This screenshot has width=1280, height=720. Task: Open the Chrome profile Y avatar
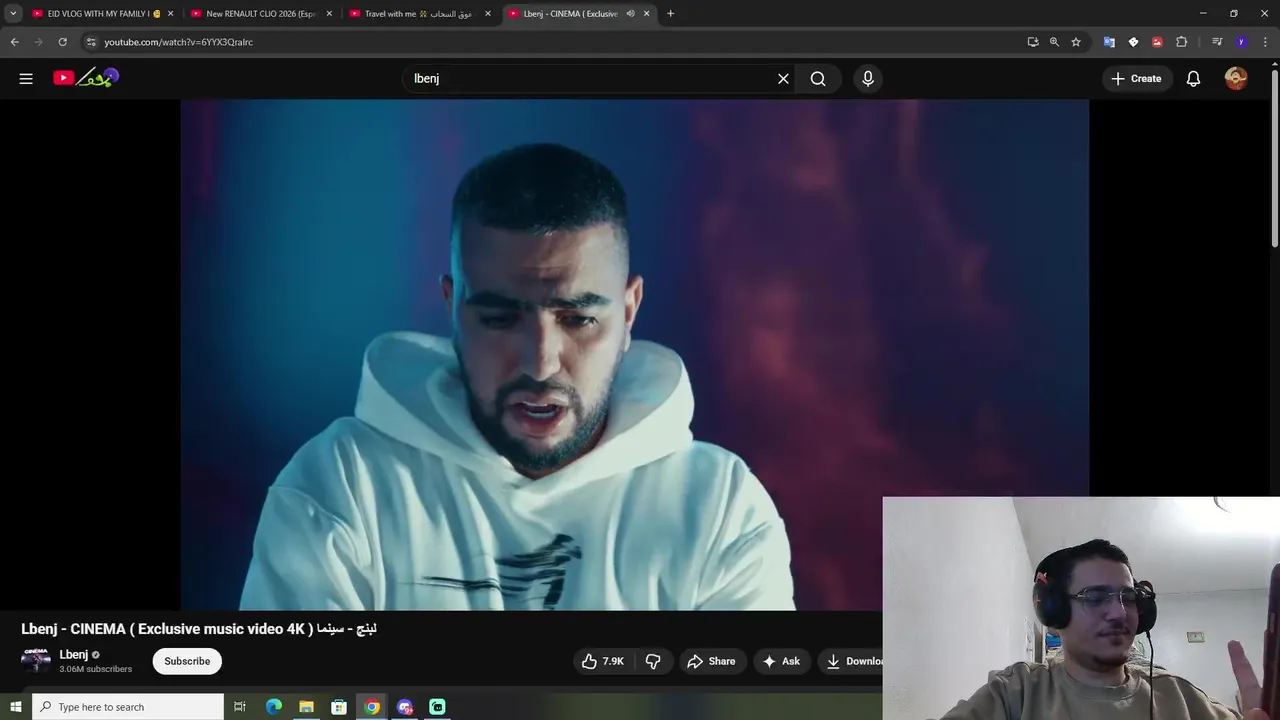point(1241,42)
